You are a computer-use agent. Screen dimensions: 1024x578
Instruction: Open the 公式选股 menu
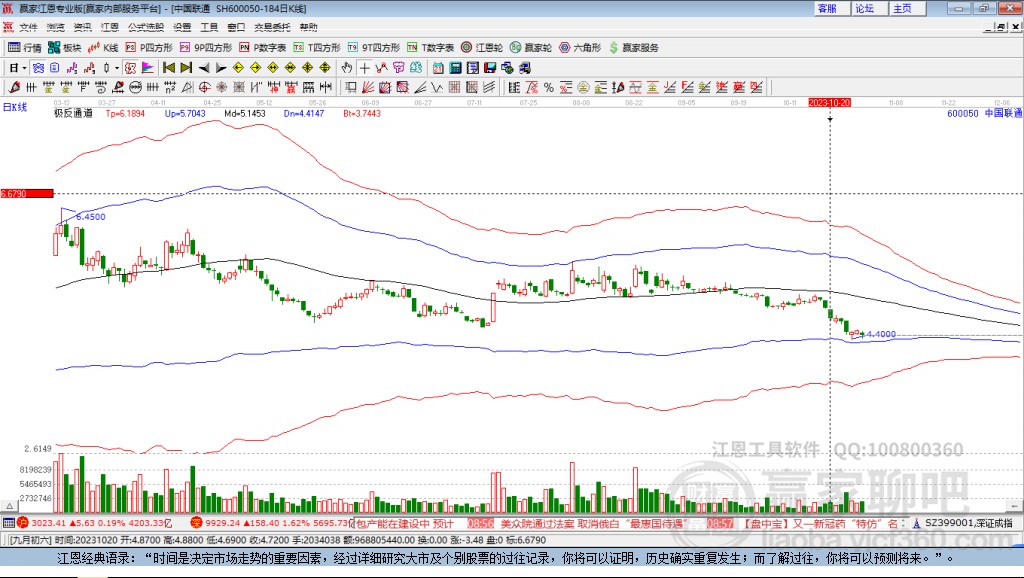pos(144,27)
